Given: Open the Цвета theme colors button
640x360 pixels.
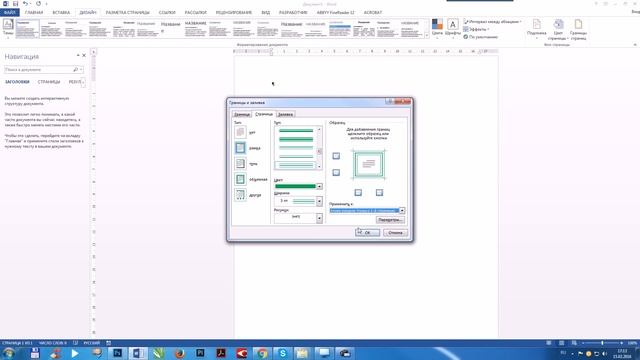Looking at the screenshot, I should tap(437, 28).
